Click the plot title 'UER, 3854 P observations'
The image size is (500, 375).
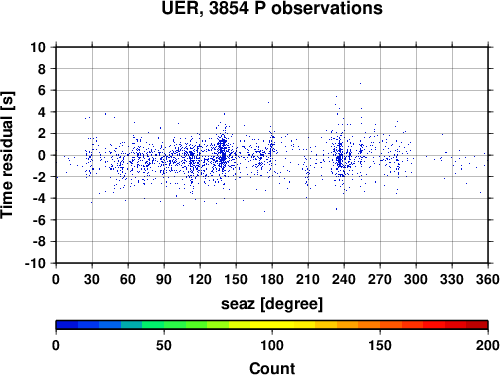[x=272, y=8]
